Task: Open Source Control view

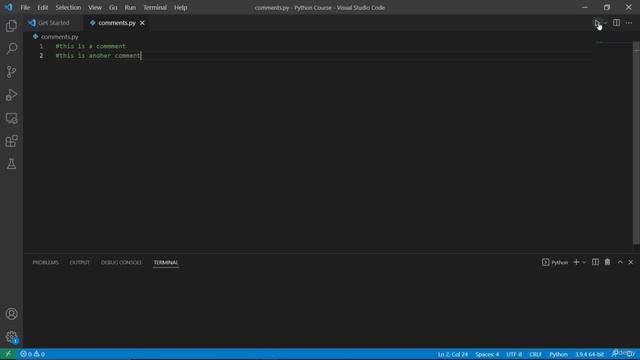Action: click(x=11, y=72)
